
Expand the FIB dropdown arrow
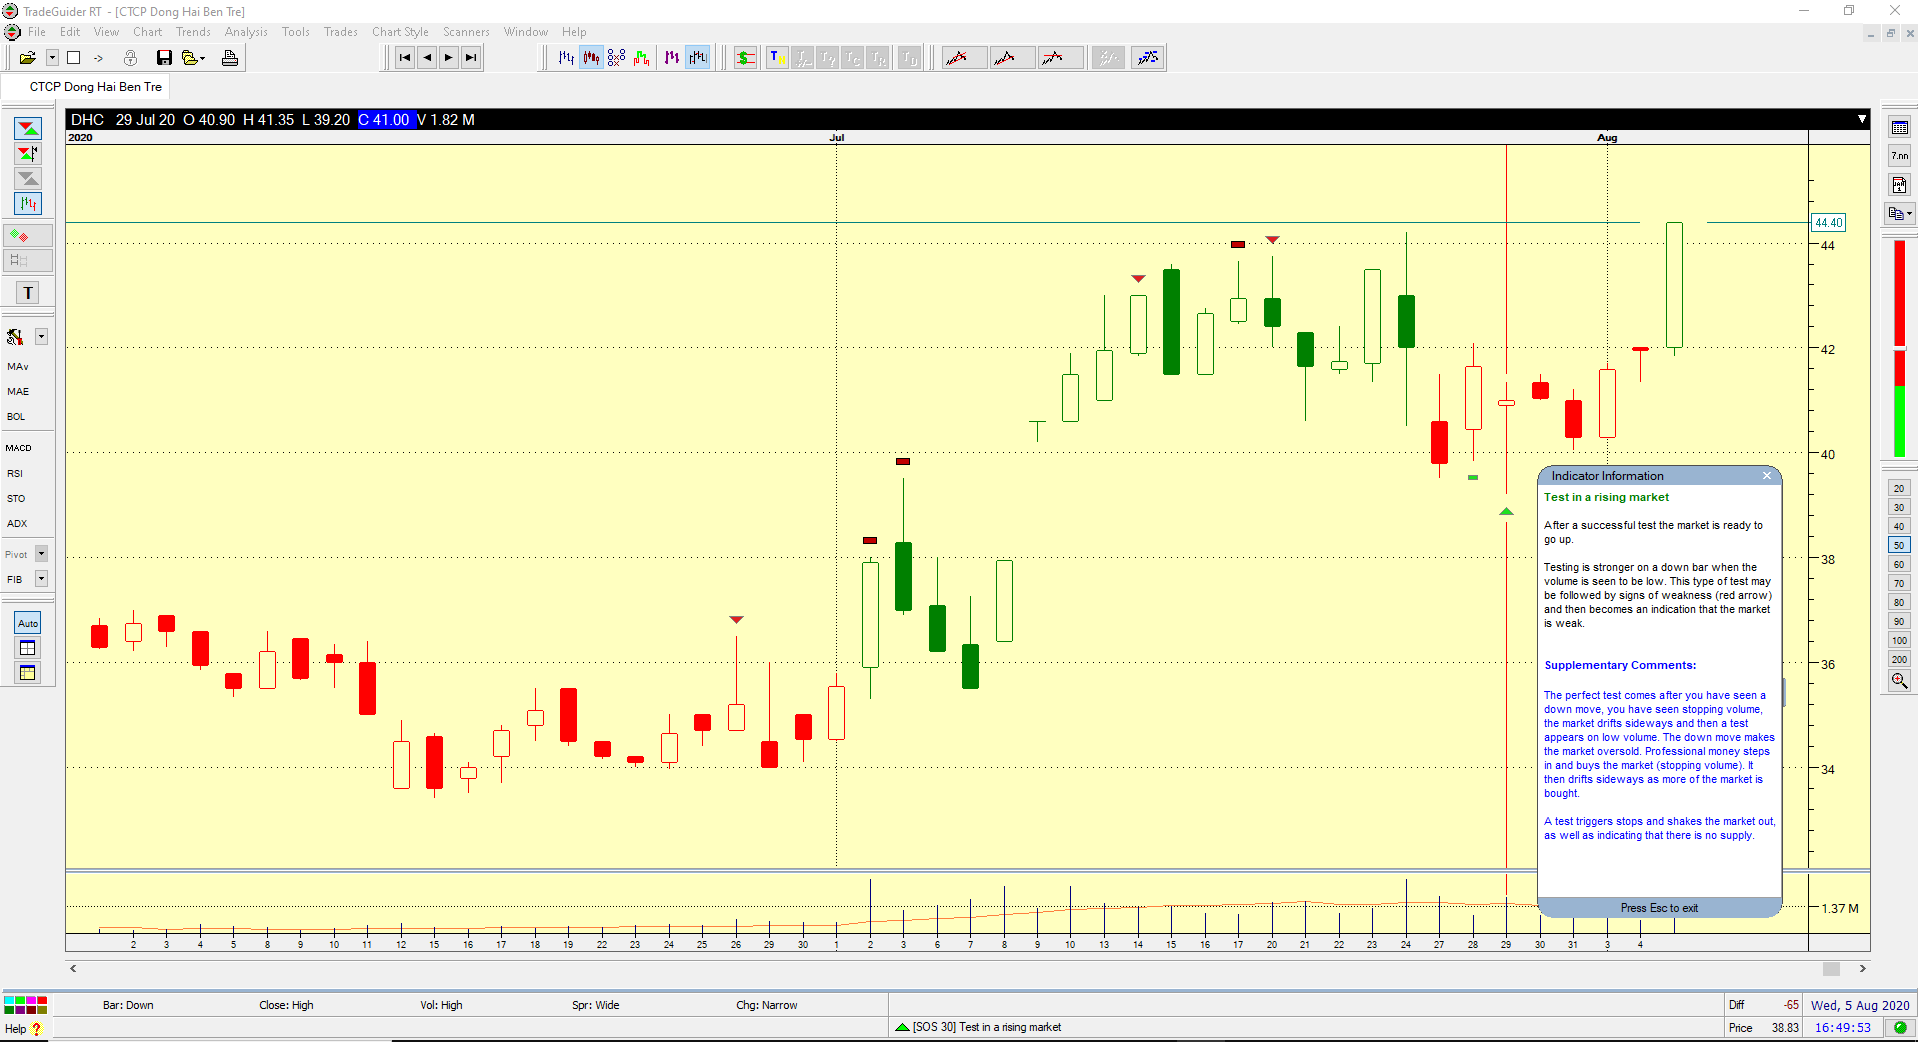pyautogui.click(x=42, y=579)
